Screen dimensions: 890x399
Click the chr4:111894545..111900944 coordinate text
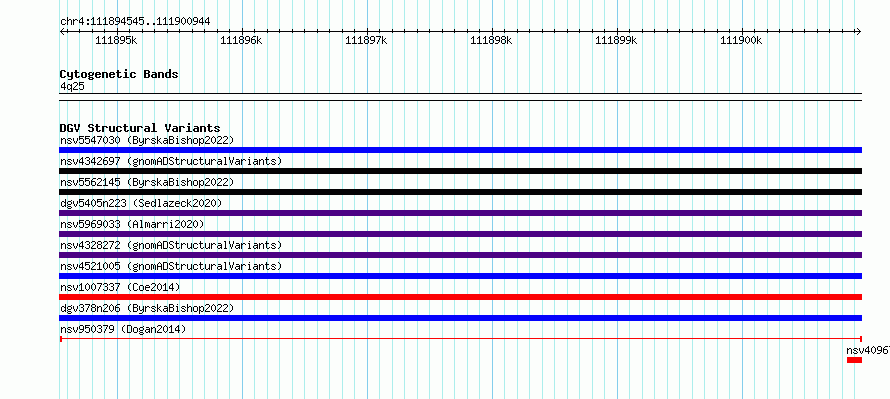click(135, 22)
